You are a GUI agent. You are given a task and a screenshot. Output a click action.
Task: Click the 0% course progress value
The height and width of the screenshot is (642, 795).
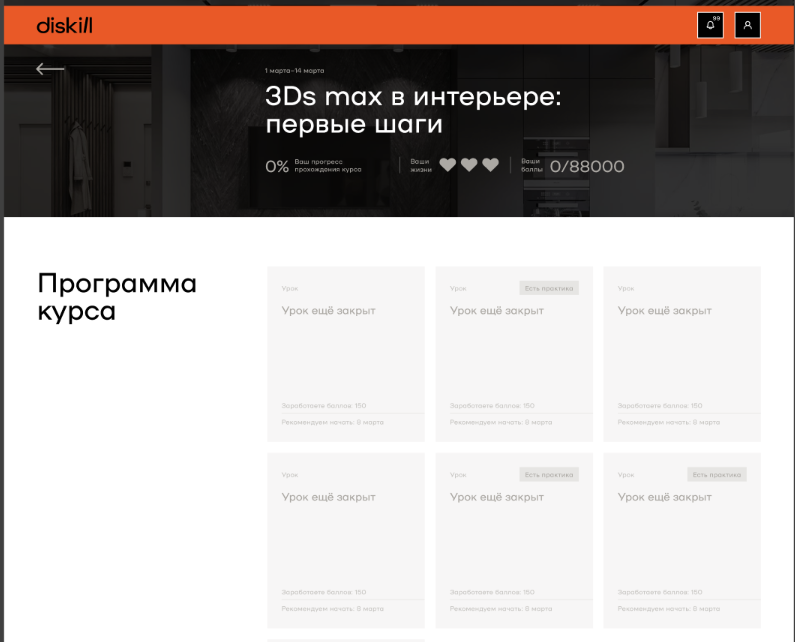tap(277, 166)
